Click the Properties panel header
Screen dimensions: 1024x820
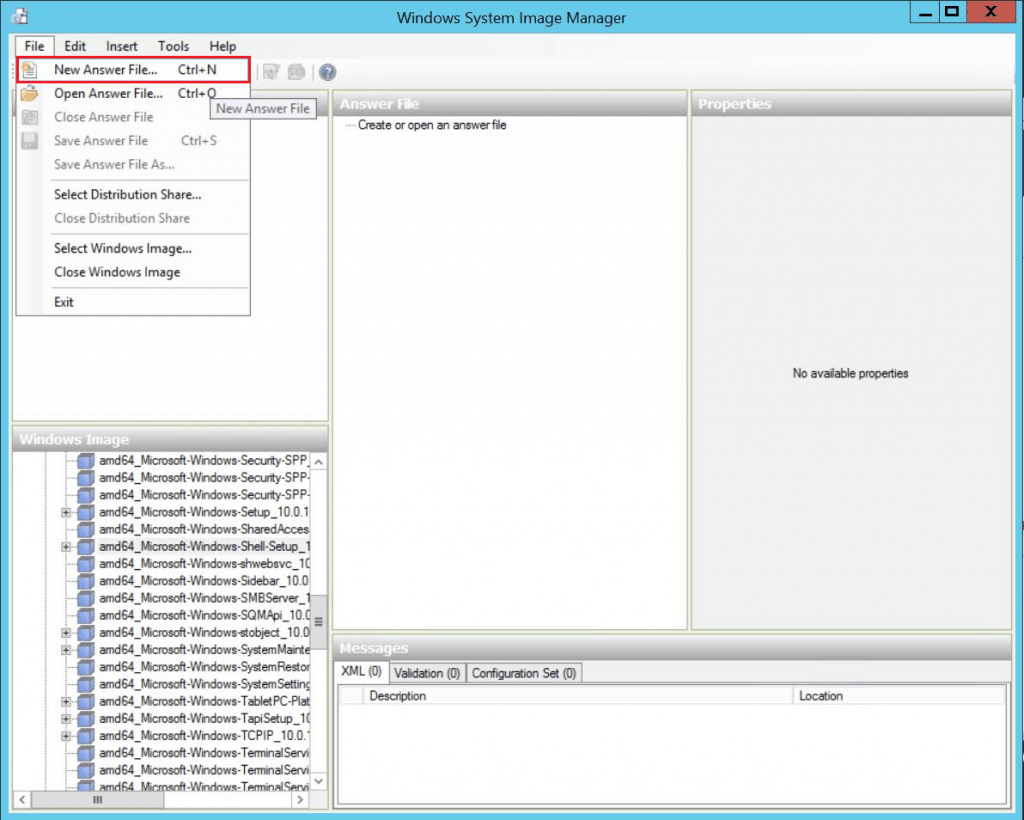(851, 104)
